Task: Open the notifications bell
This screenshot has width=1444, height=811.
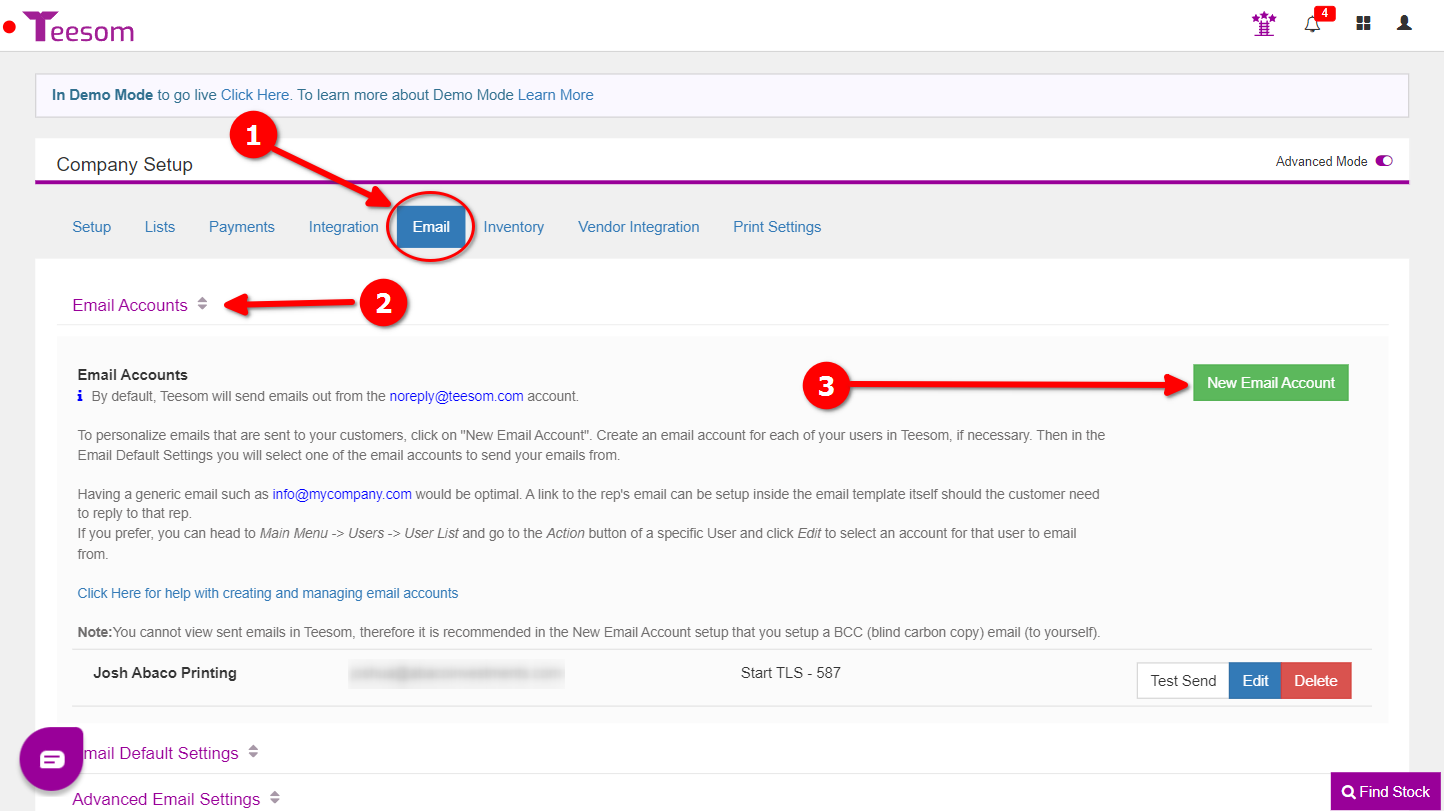Action: click(1313, 24)
